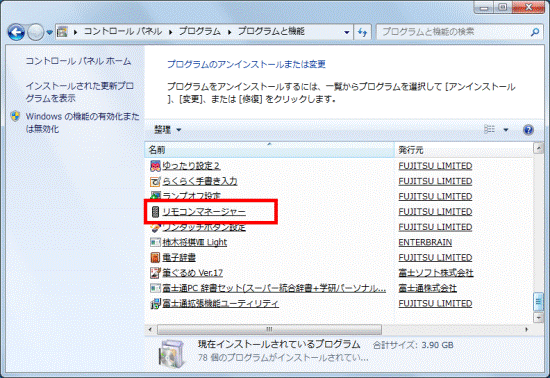This screenshot has width=550, height=378.
Task: Open the view options dropdown arrow
Action: pyautogui.click(x=506, y=130)
